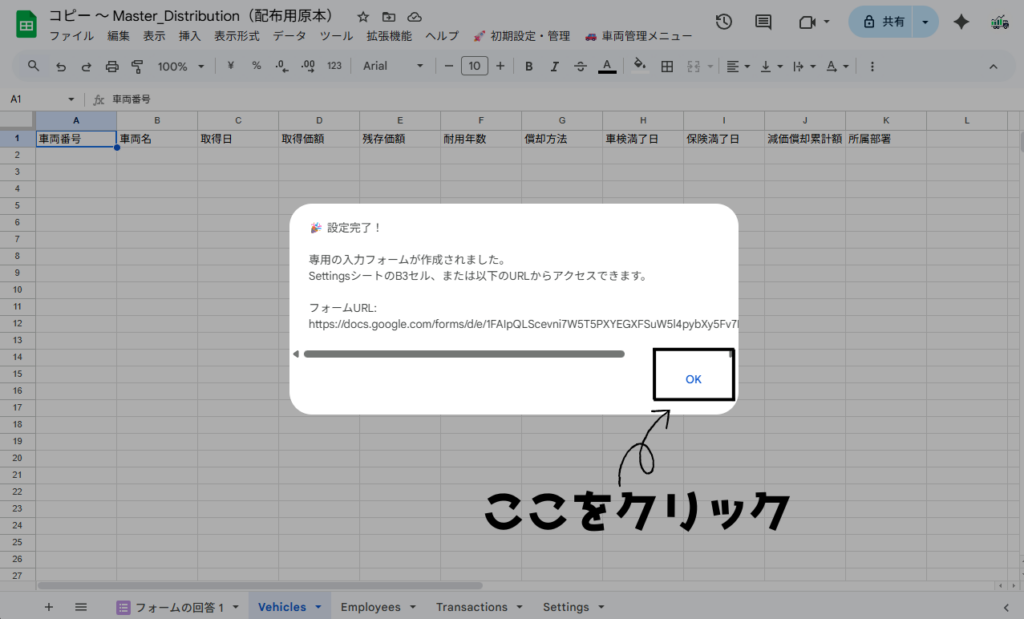
Task: Toggle italic formatting
Action: click(555, 66)
